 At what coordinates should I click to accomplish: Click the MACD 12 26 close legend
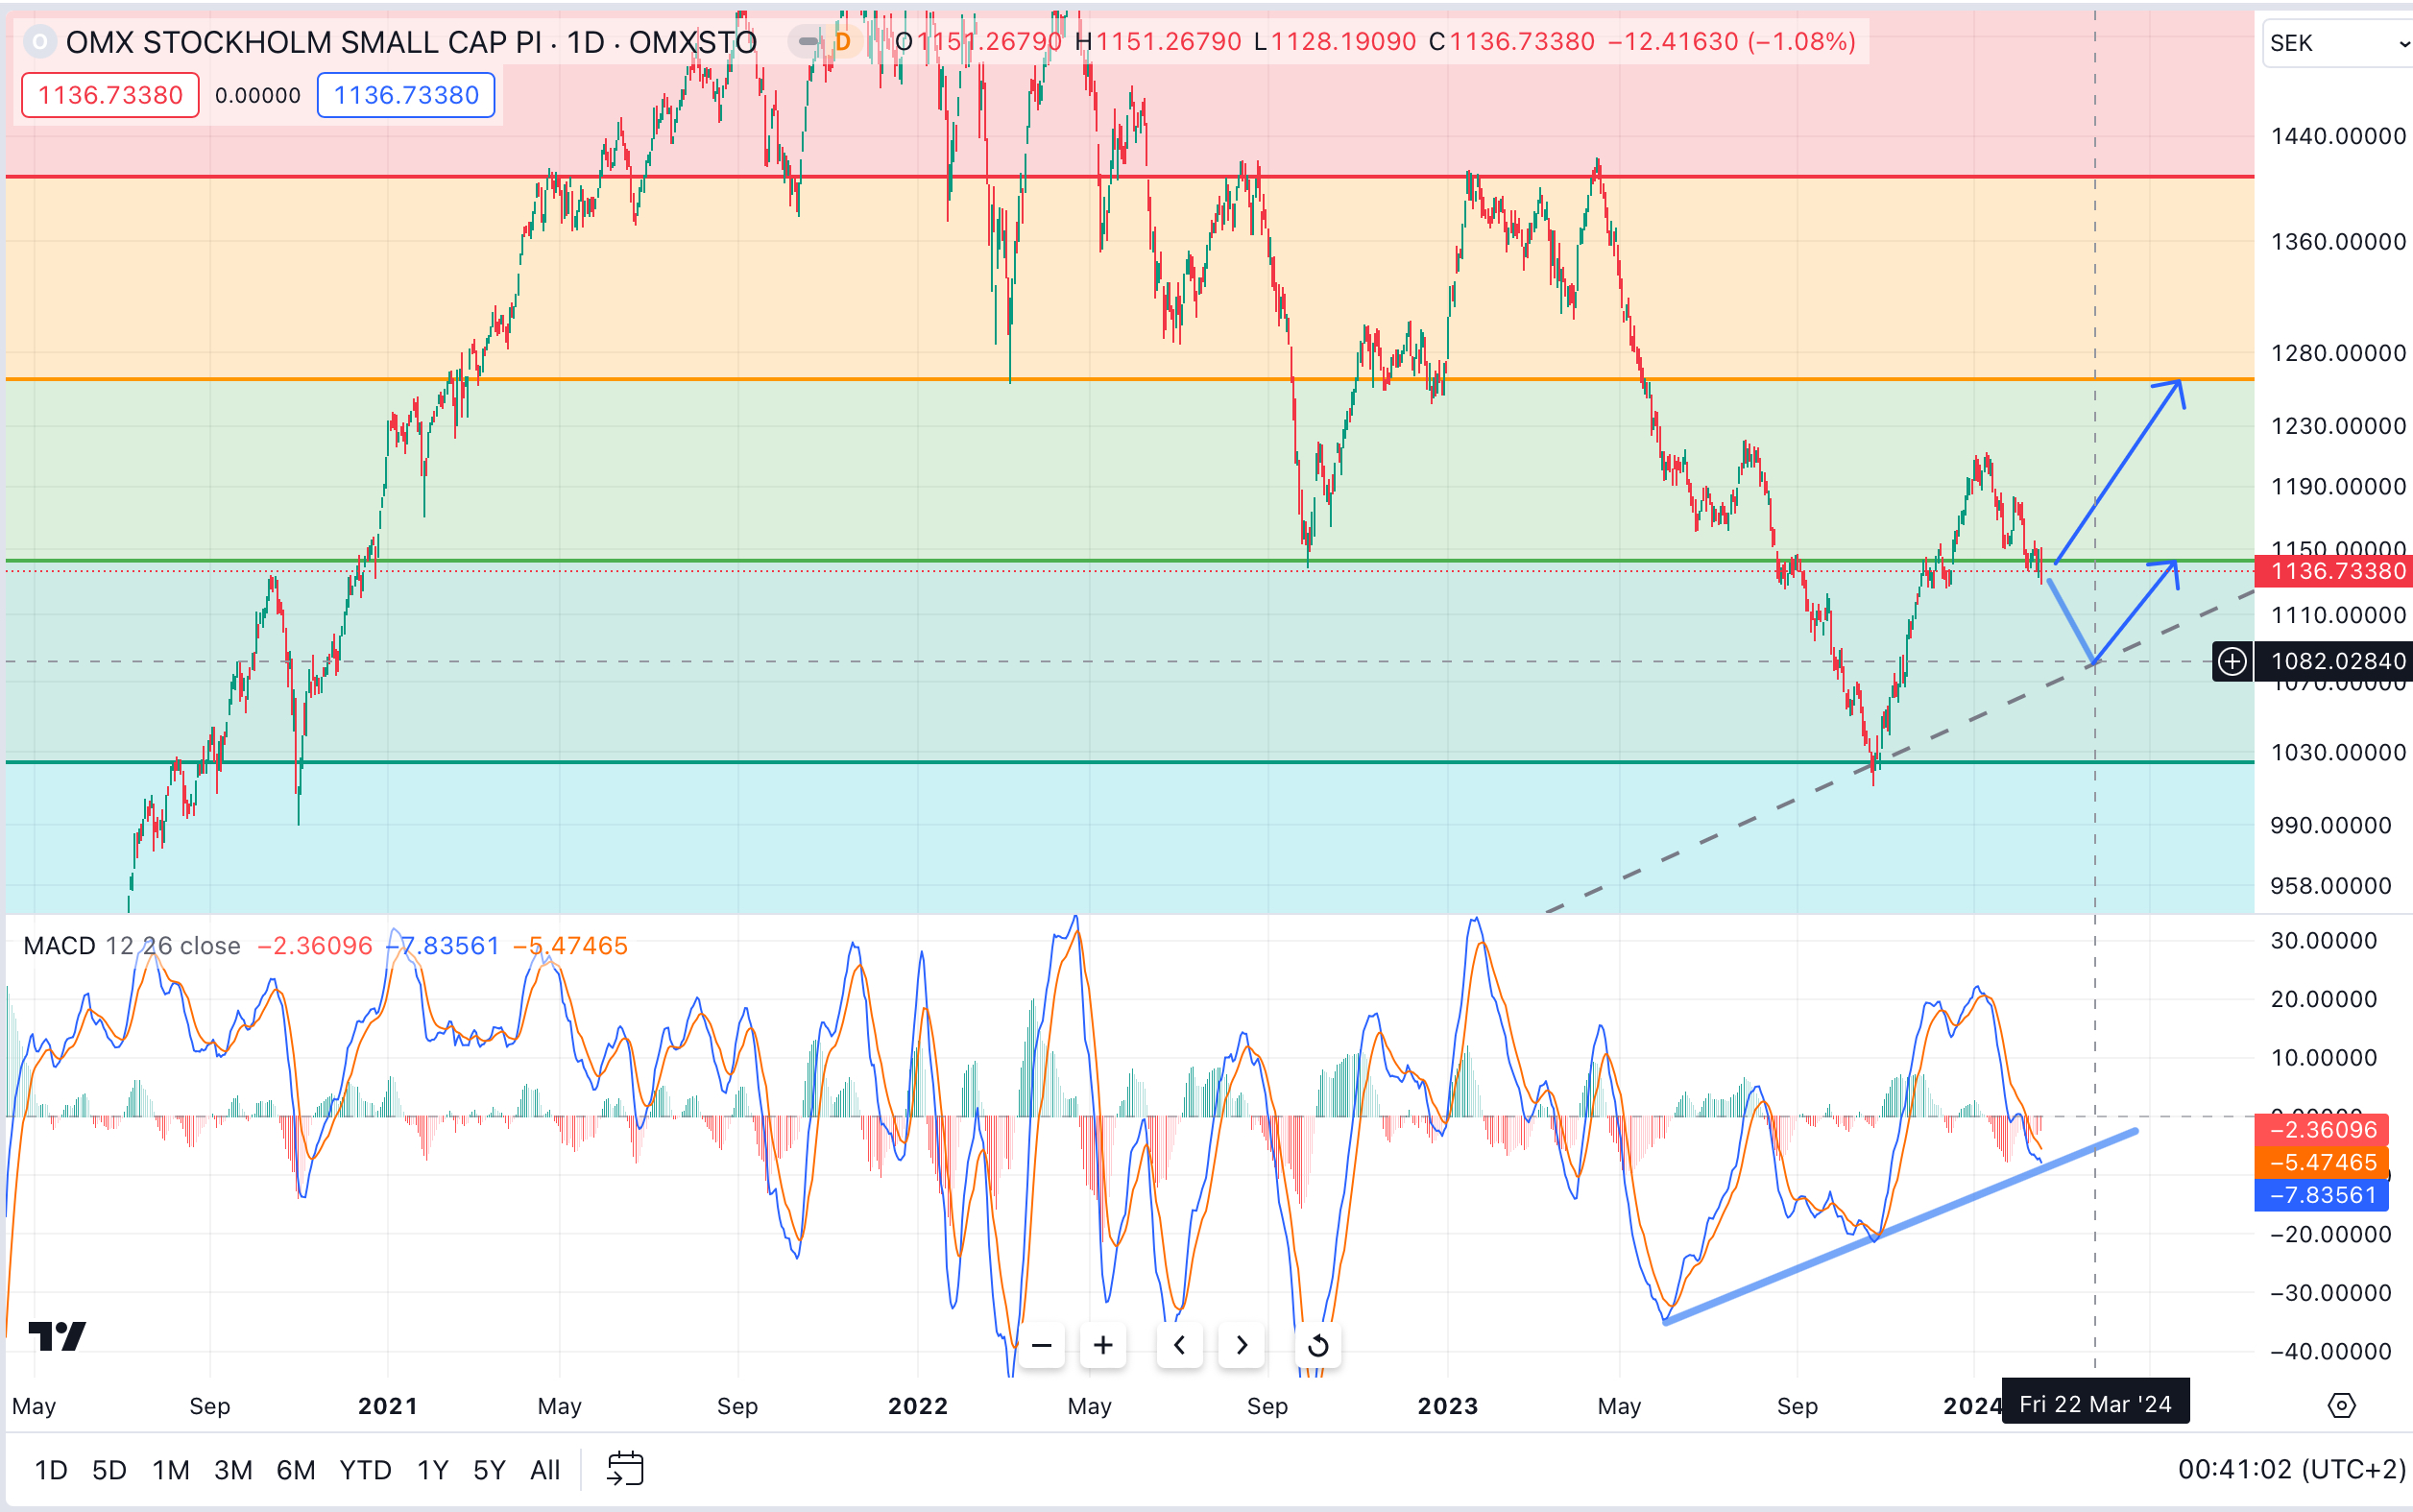tap(132, 945)
